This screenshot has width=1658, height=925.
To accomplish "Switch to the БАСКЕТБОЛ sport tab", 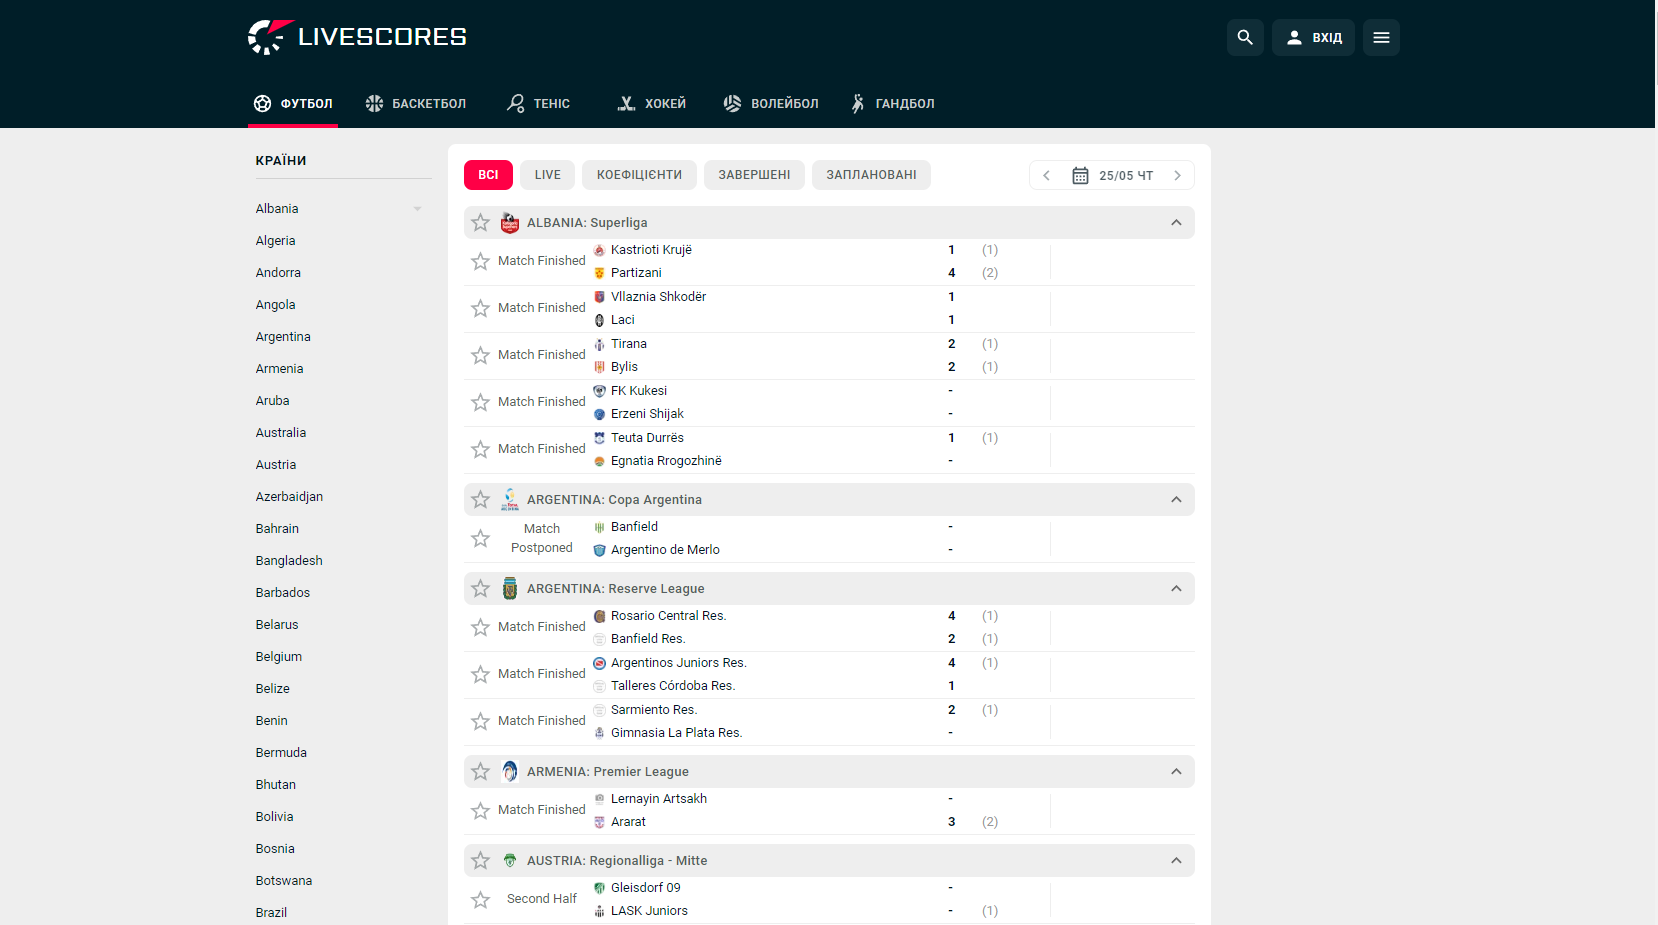I will 416,103.
